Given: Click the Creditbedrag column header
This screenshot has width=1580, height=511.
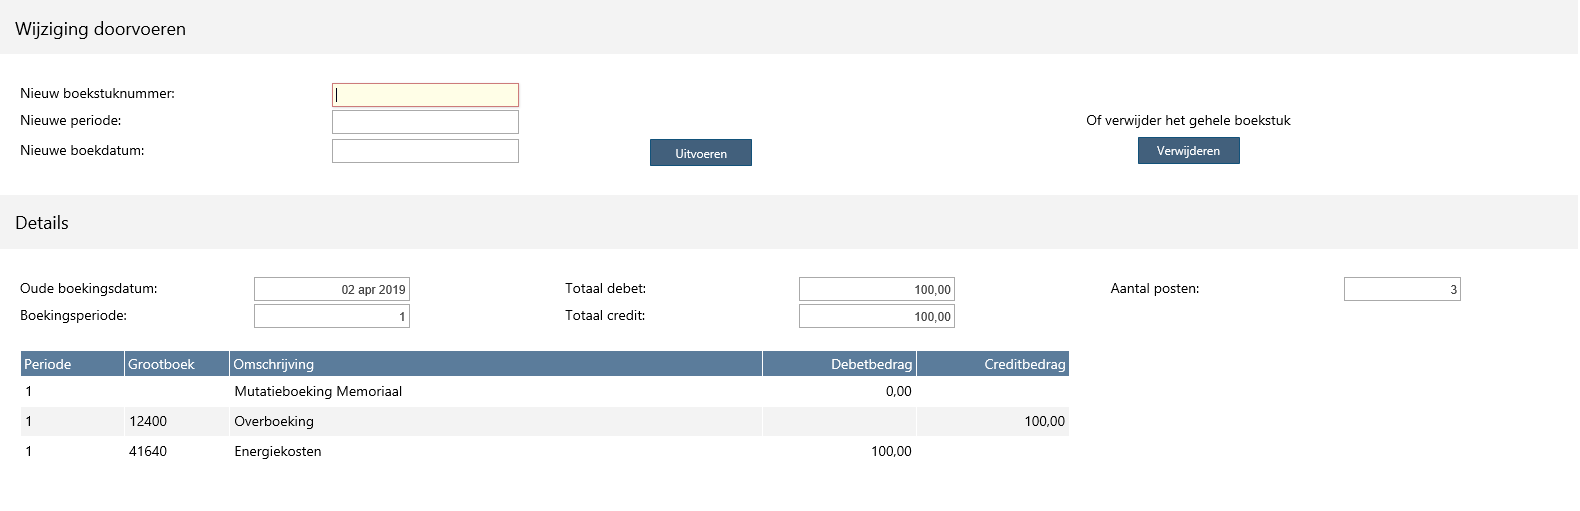Looking at the screenshot, I should point(993,364).
